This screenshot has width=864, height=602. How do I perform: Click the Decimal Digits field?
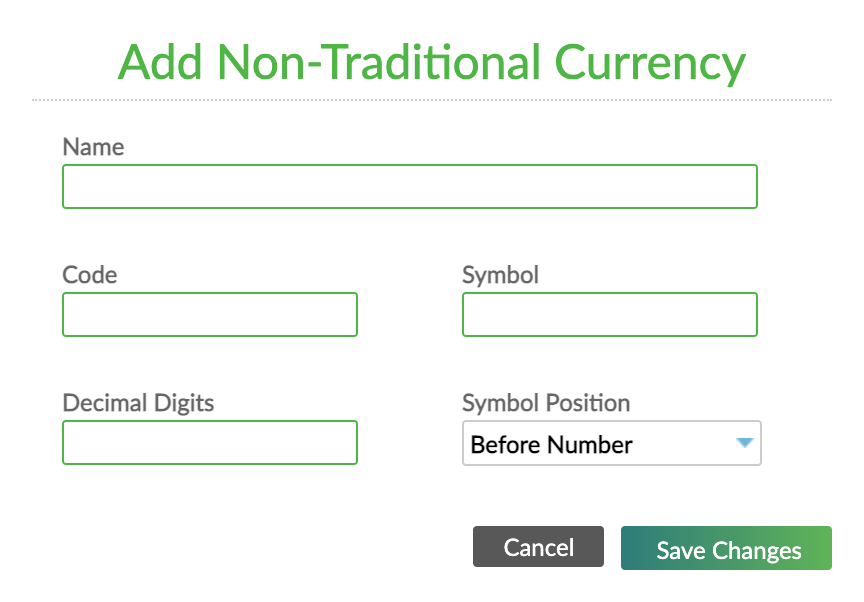(x=210, y=442)
